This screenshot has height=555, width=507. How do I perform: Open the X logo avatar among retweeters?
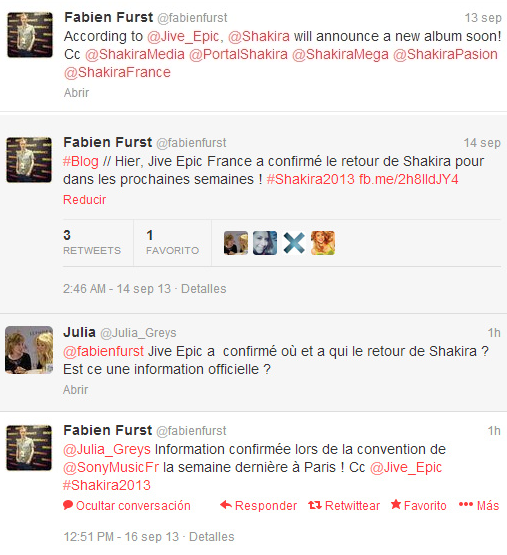(x=294, y=243)
